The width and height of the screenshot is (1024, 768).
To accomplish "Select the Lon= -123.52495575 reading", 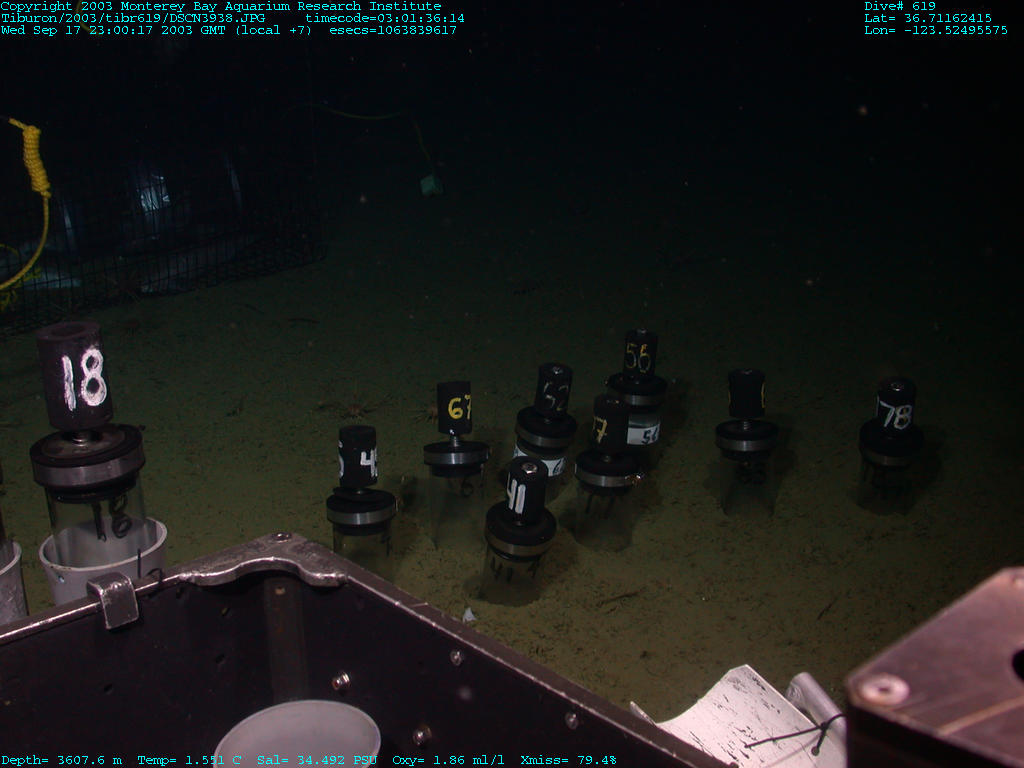I will [x=936, y=30].
